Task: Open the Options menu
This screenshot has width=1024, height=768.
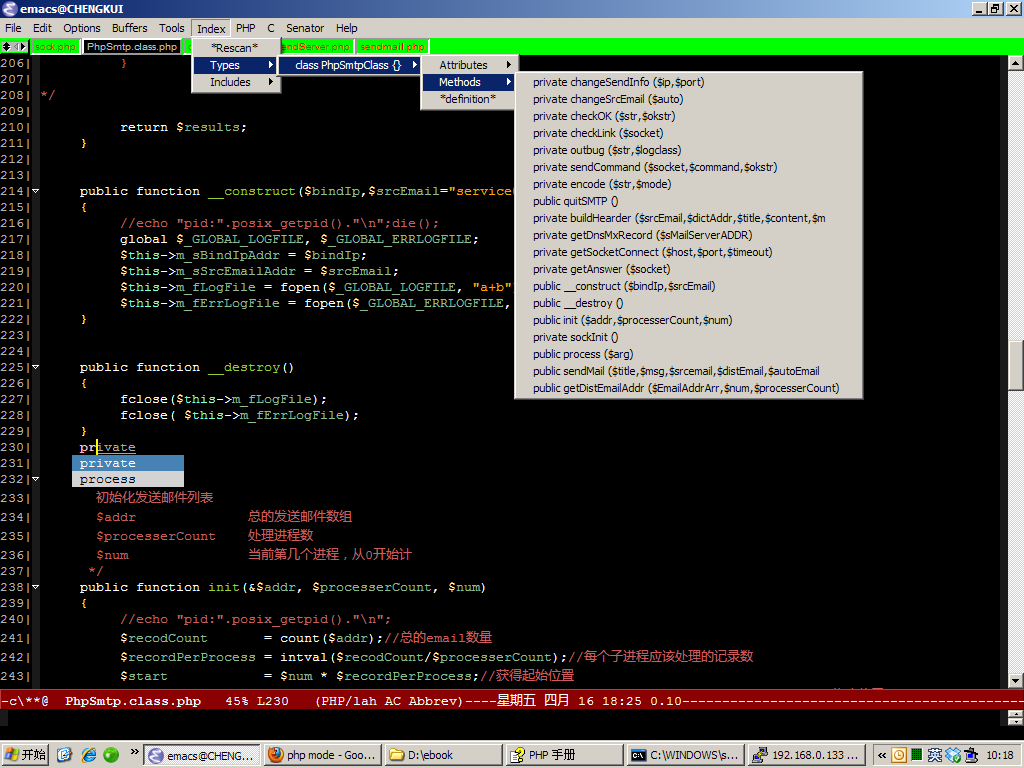Action: click(x=82, y=28)
